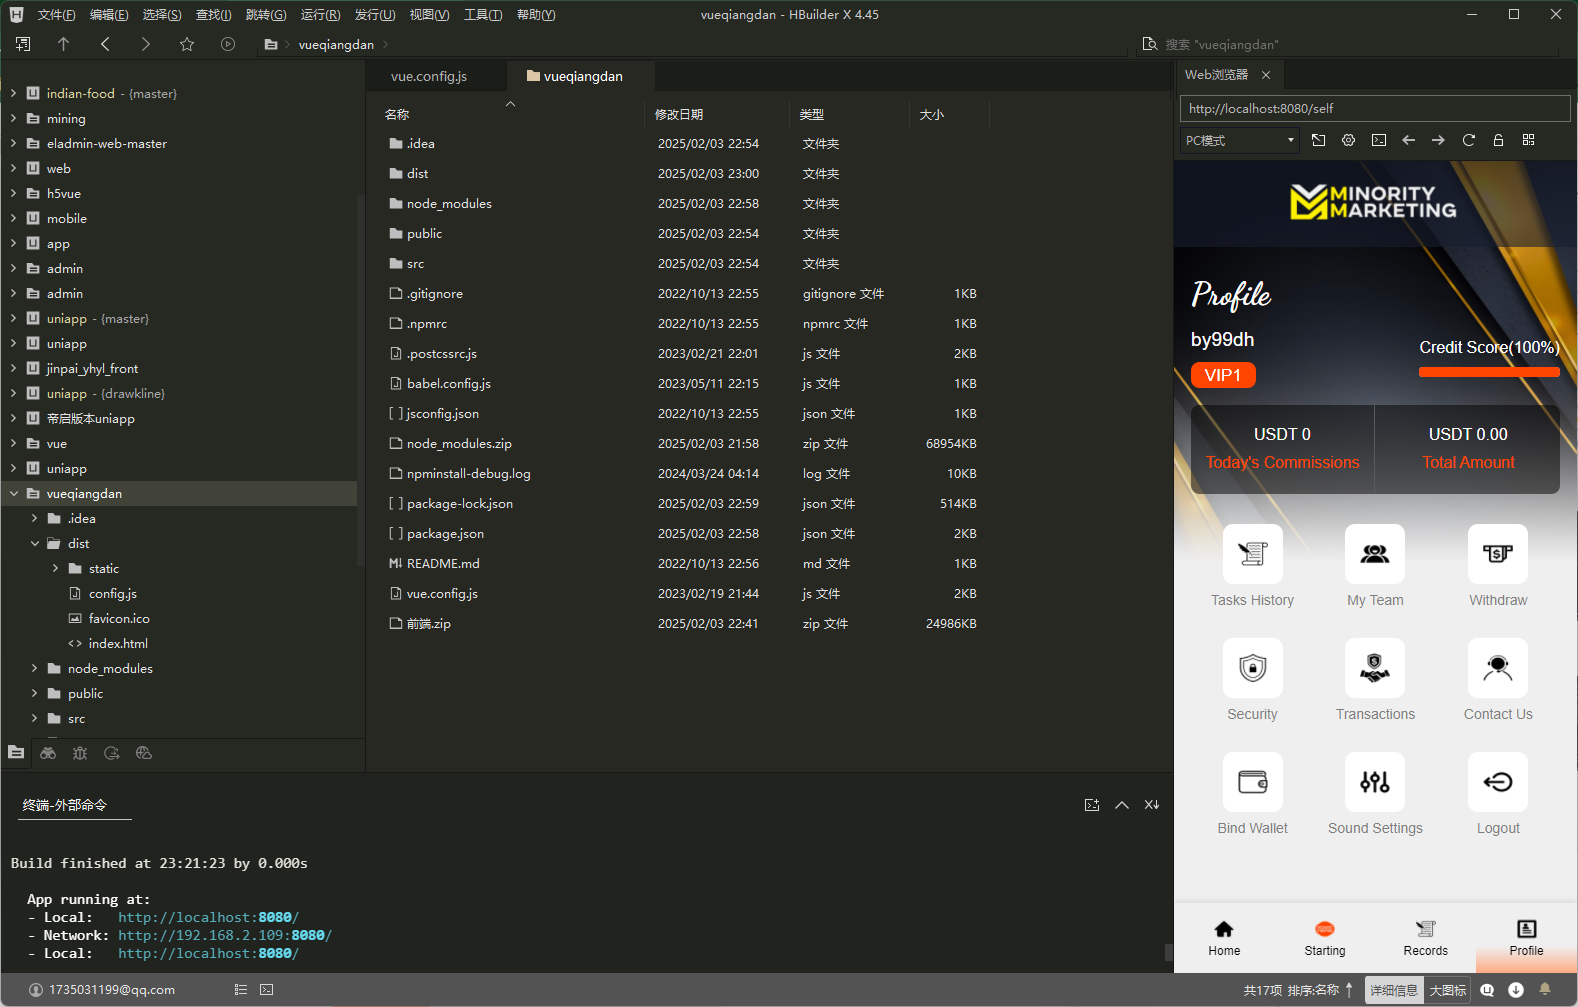The width and height of the screenshot is (1578, 1007).
Task: Switch file view to 大图标 mode
Action: 1447,990
